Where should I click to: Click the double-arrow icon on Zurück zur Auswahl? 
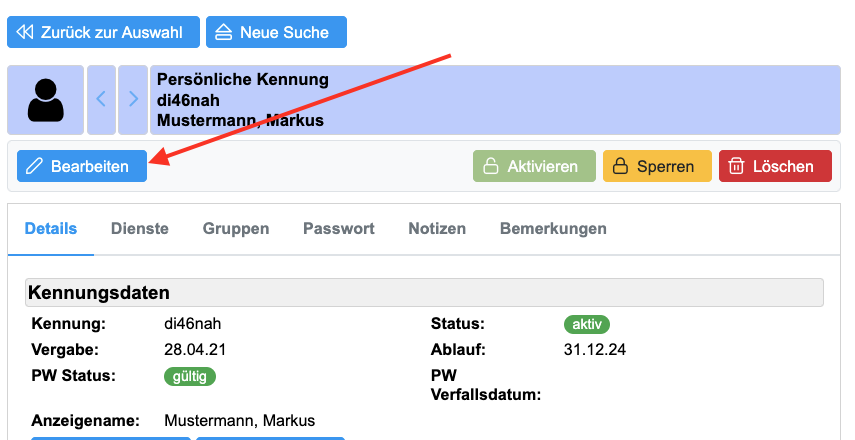pos(26,32)
